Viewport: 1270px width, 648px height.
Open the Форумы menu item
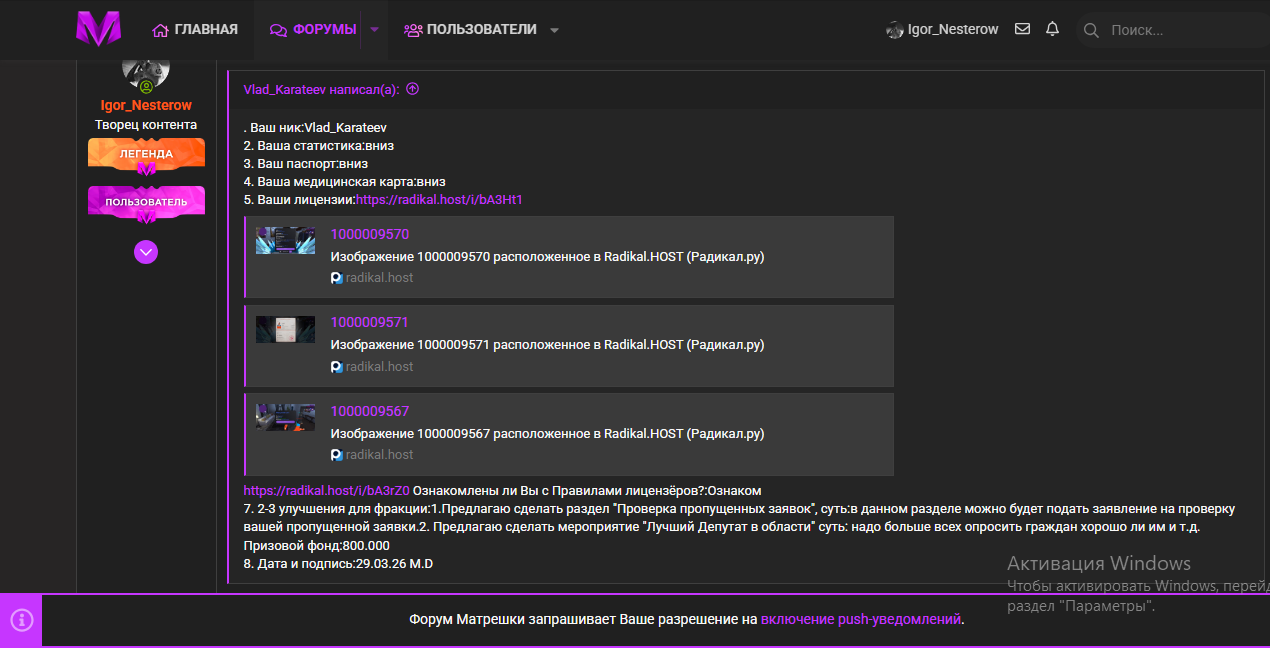pos(313,30)
